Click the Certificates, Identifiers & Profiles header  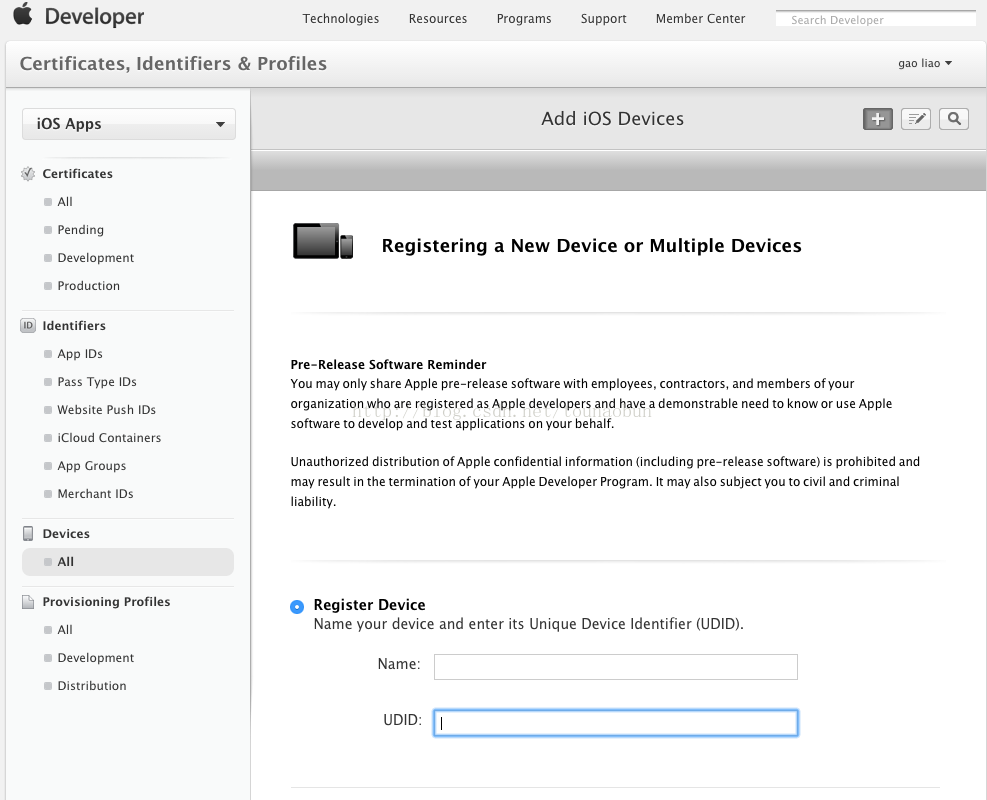pyautogui.click(x=173, y=64)
